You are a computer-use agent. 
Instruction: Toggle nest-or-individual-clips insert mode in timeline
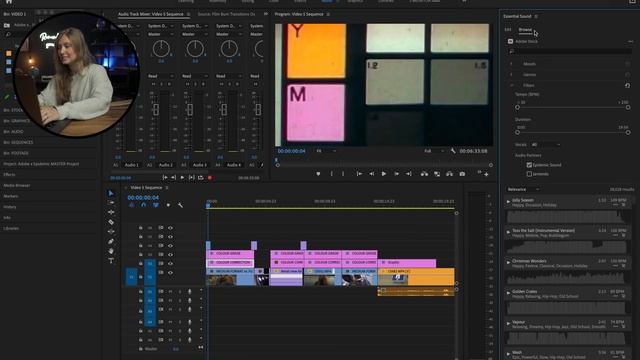click(x=131, y=205)
